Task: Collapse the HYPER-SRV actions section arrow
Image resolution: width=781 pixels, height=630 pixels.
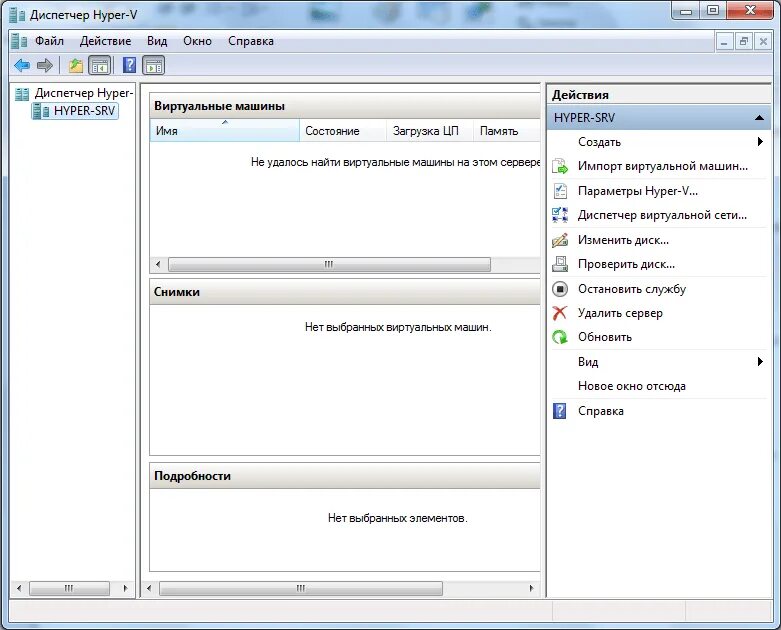Action: click(x=759, y=118)
